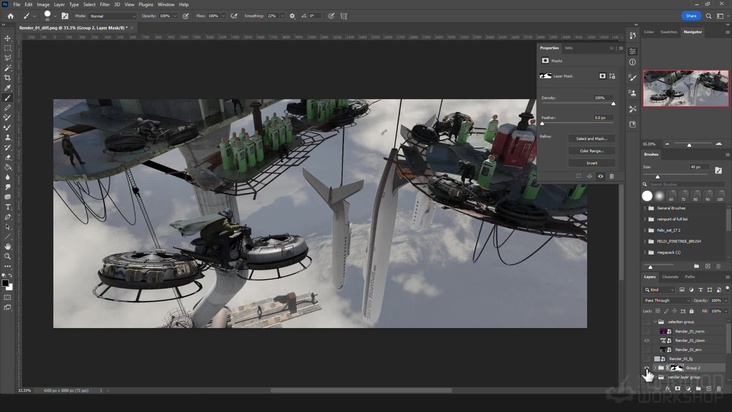Toggle pressure for opacity icon
Screen dimensions: 732x412
click(x=186, y=16)
